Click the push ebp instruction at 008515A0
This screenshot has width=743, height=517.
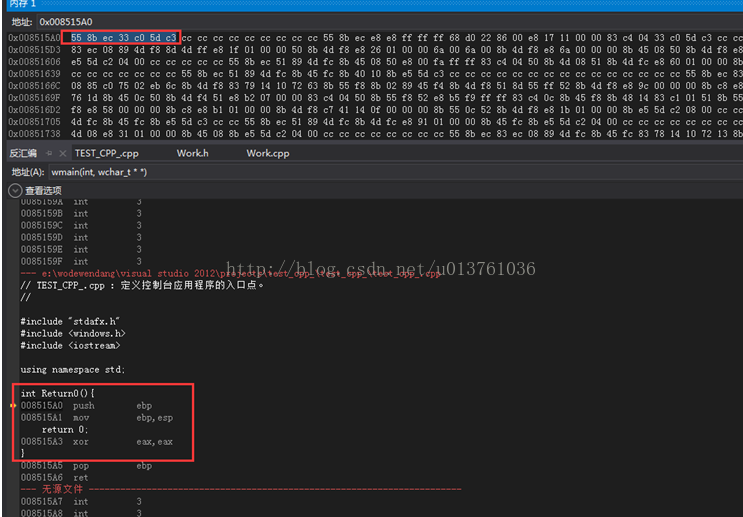[86, 406]
